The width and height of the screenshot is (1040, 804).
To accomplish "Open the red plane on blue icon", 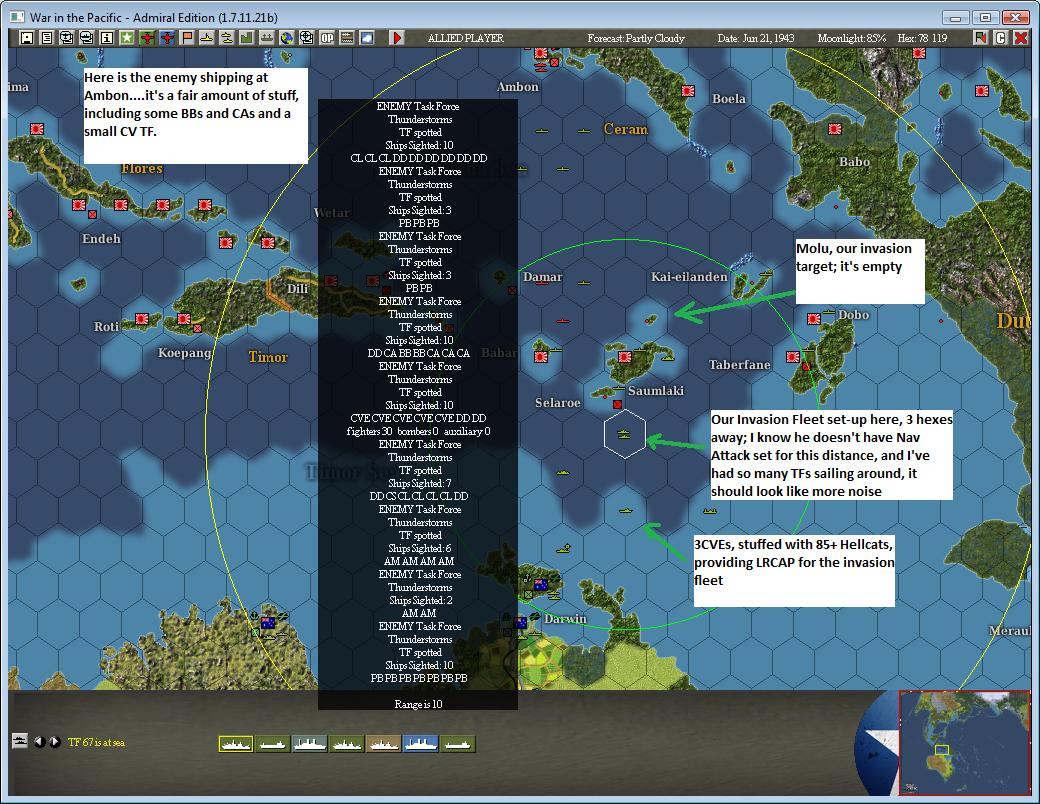I will 166,38.
